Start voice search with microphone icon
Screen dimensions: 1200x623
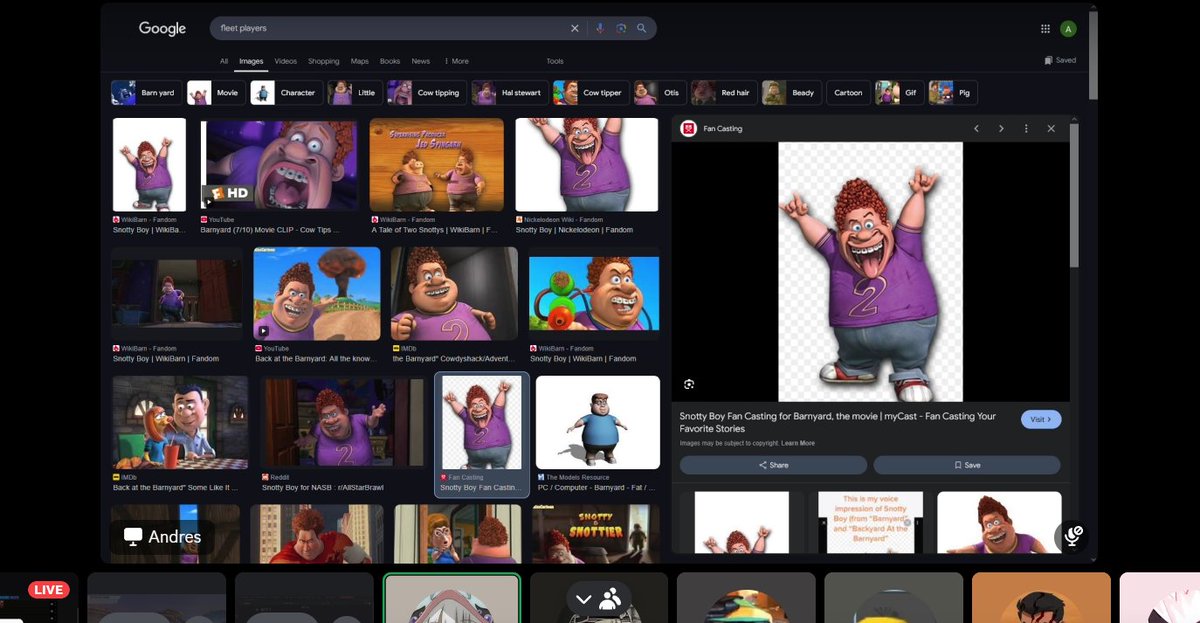pyautogui.click(x=600, y=28)
